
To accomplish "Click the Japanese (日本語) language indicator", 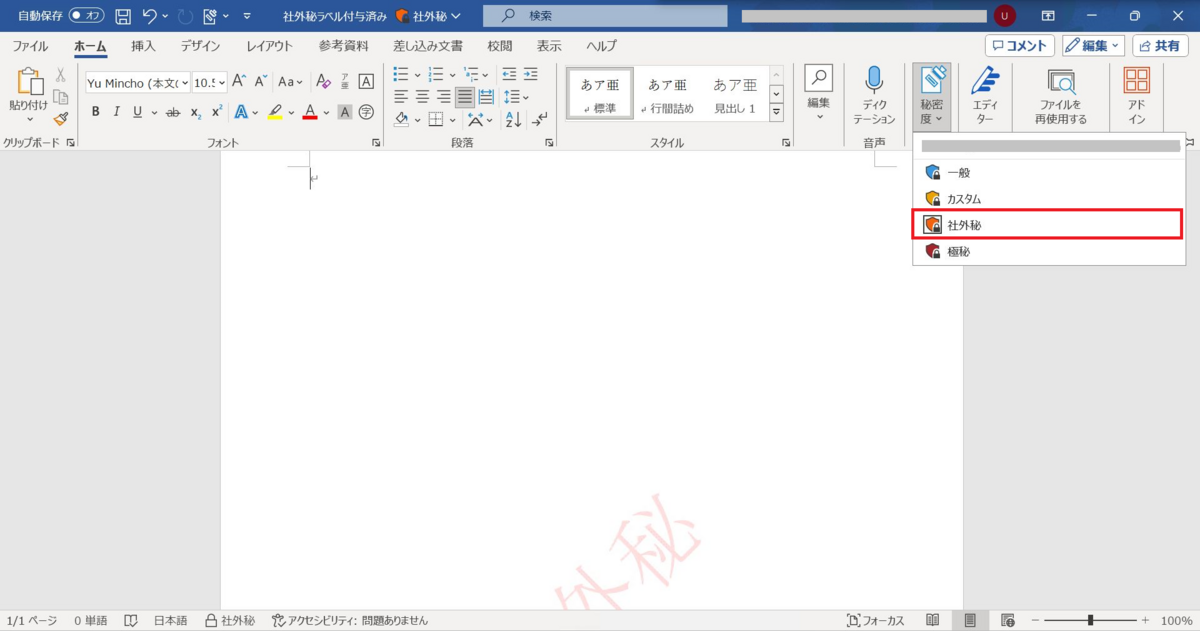I will point(170,620).
